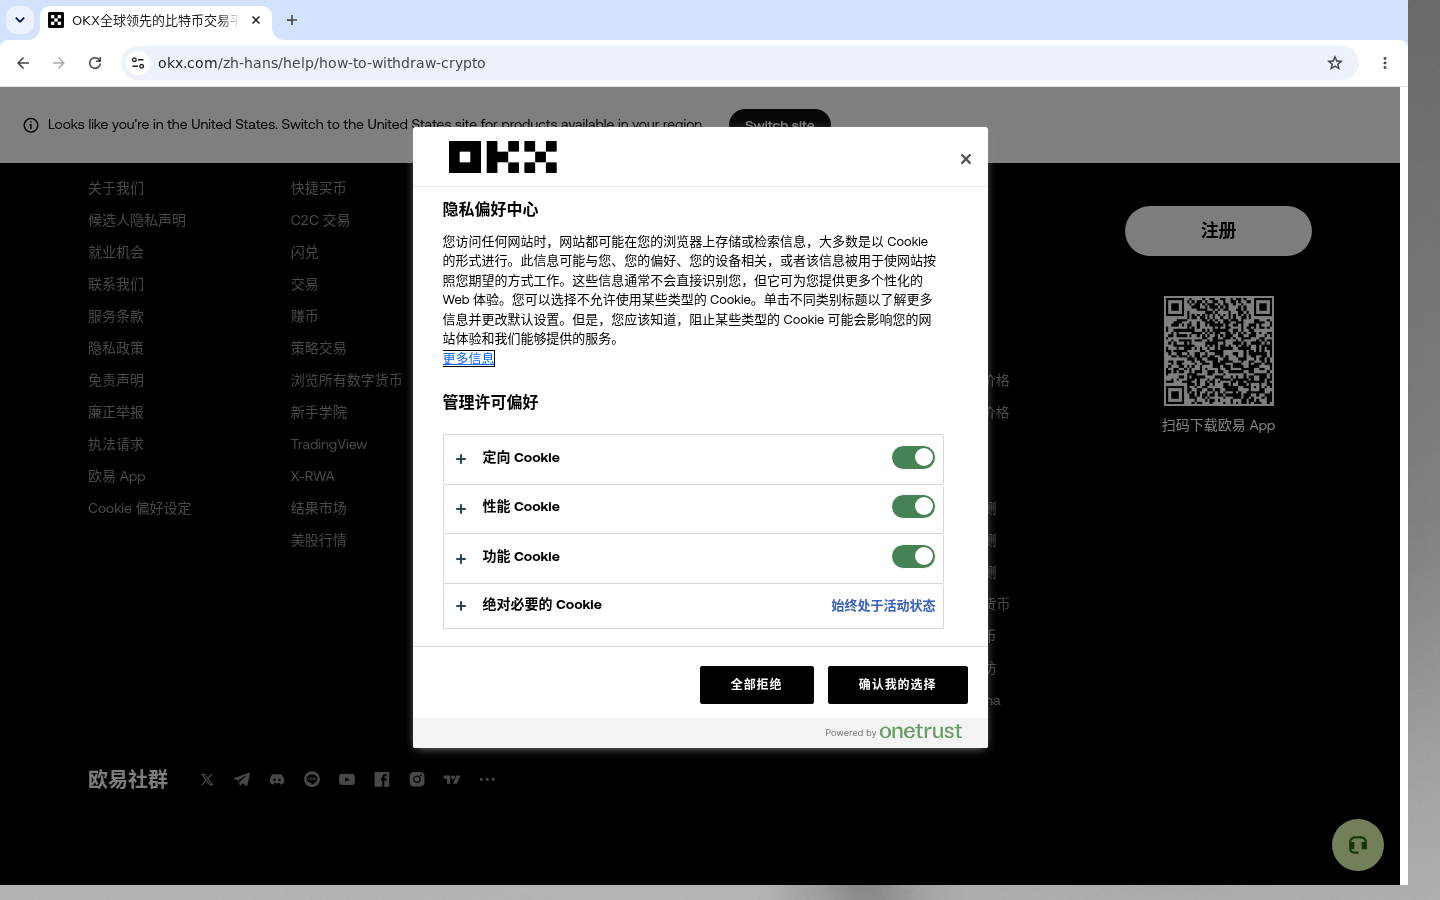Image resolution: width=1440 pixels, height=900 pixels.
Task: Open the 欧易 App footer link
Action: (117, 476)
